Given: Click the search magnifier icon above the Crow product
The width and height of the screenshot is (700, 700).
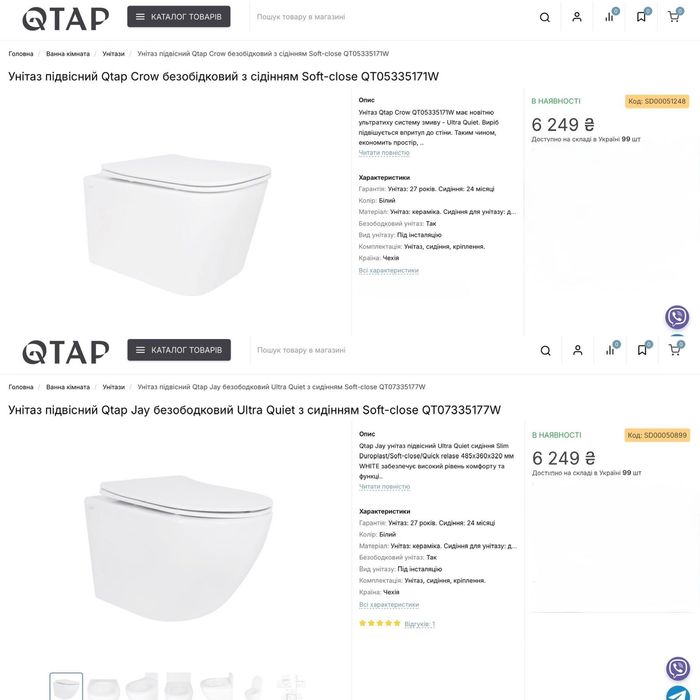Looking at the screenshot, I should (545, 17).
